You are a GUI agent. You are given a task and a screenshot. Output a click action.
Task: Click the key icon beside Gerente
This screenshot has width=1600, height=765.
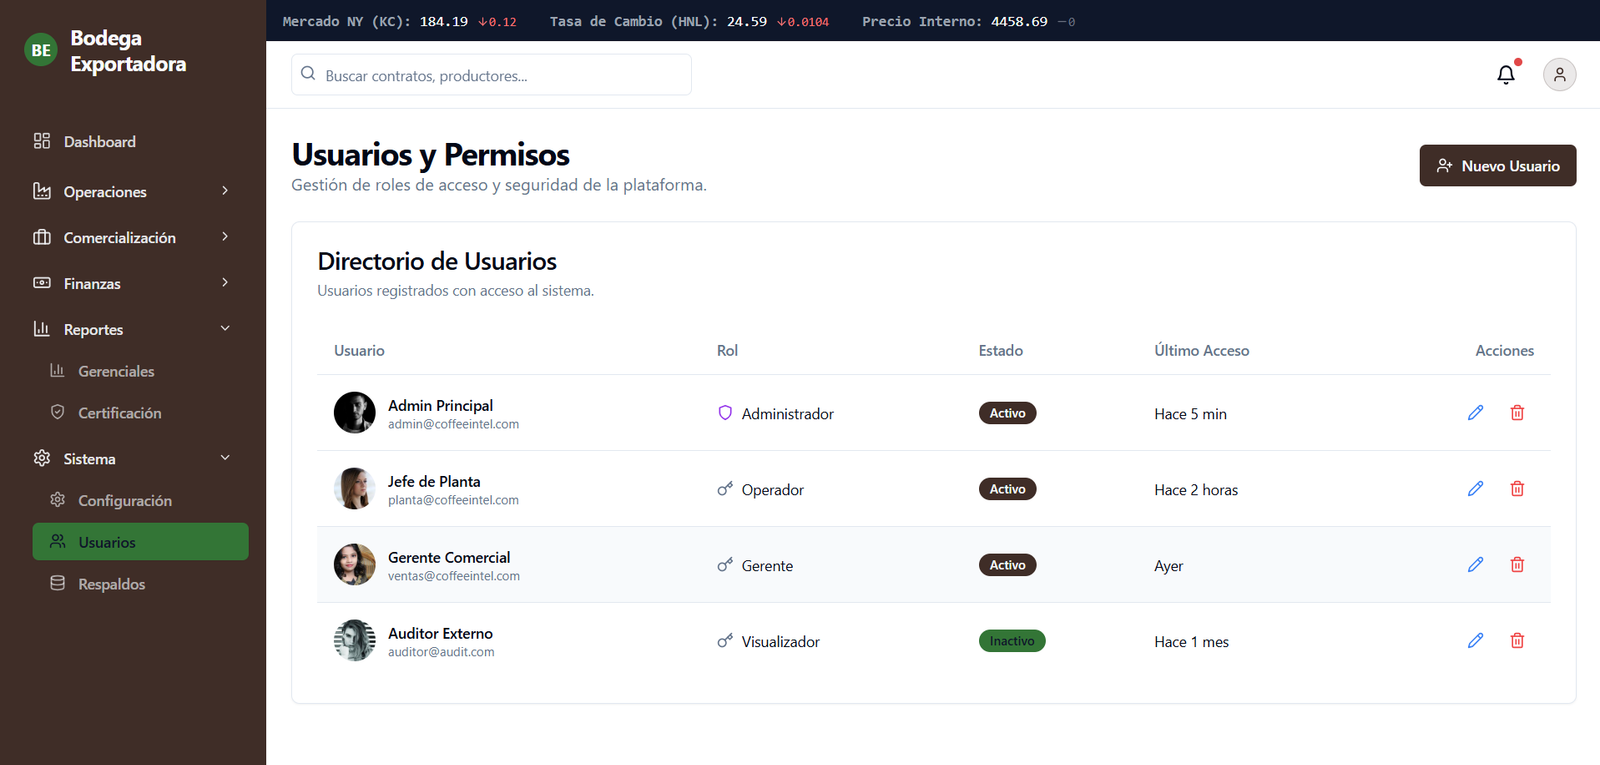point(725,565)
